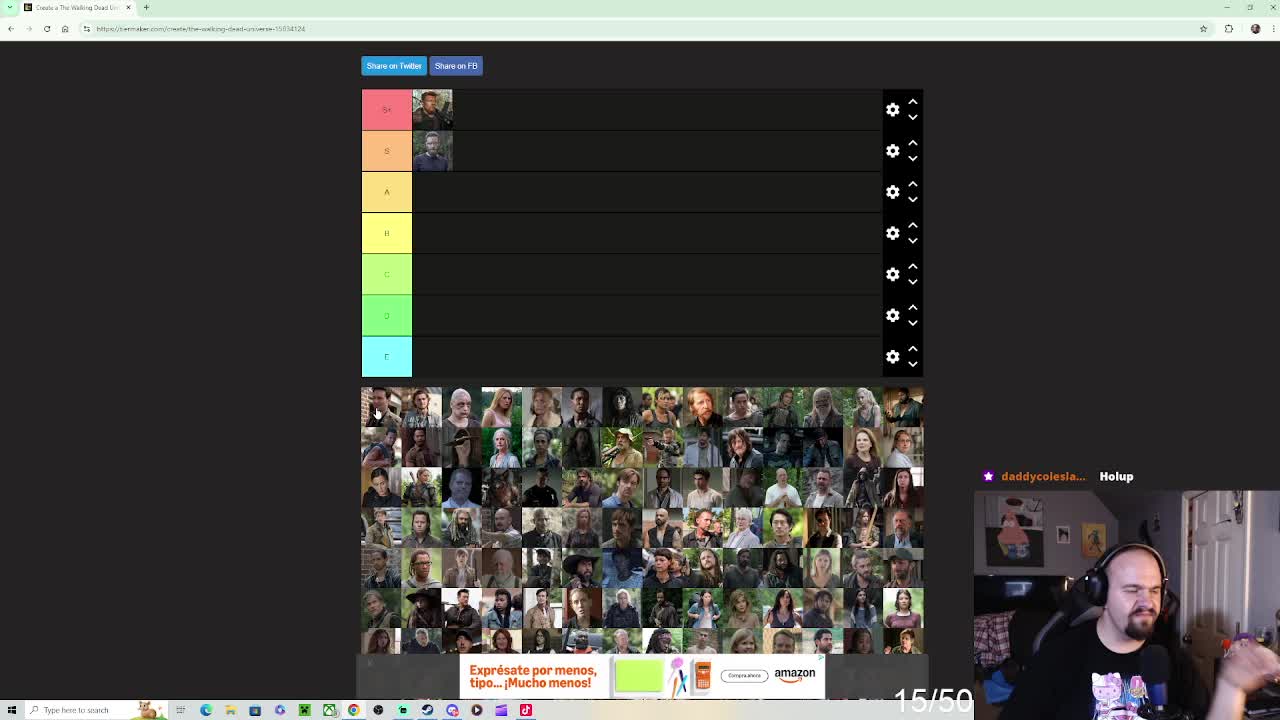Move the A tier row up
1280x720 pixels.
pos(912,184)
